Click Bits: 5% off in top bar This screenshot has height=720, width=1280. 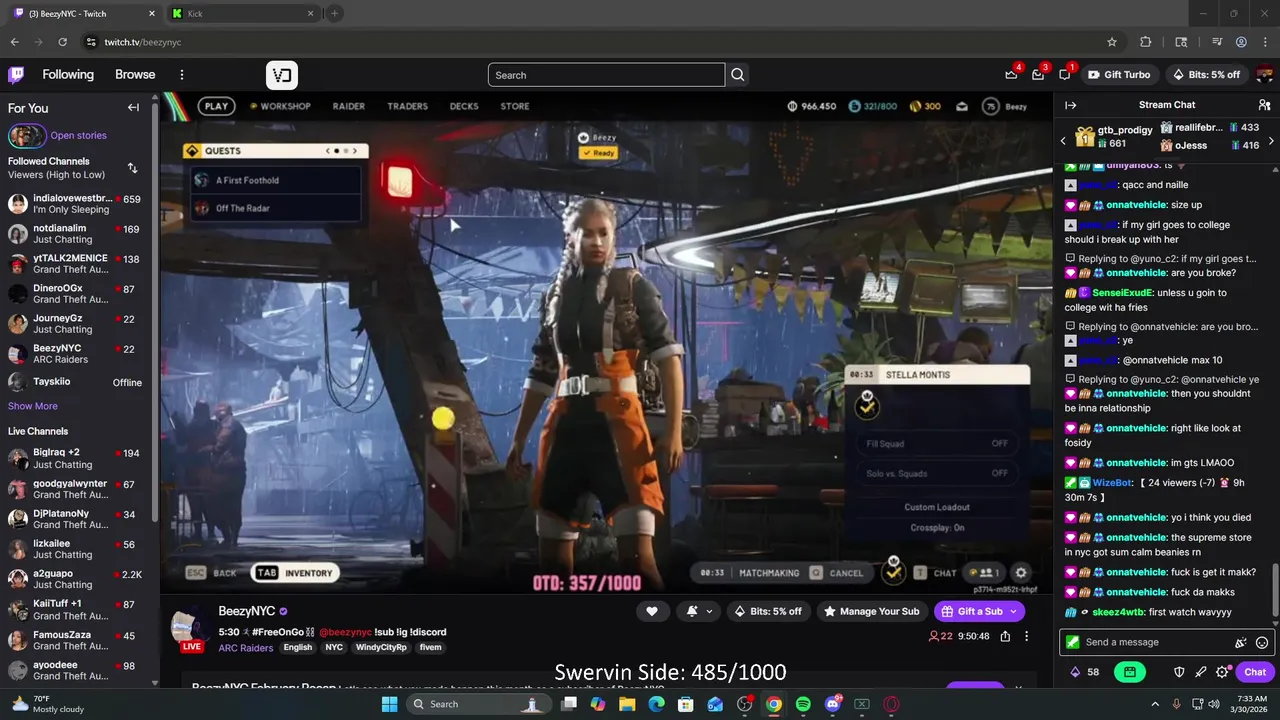click(x=1205, y=75)
